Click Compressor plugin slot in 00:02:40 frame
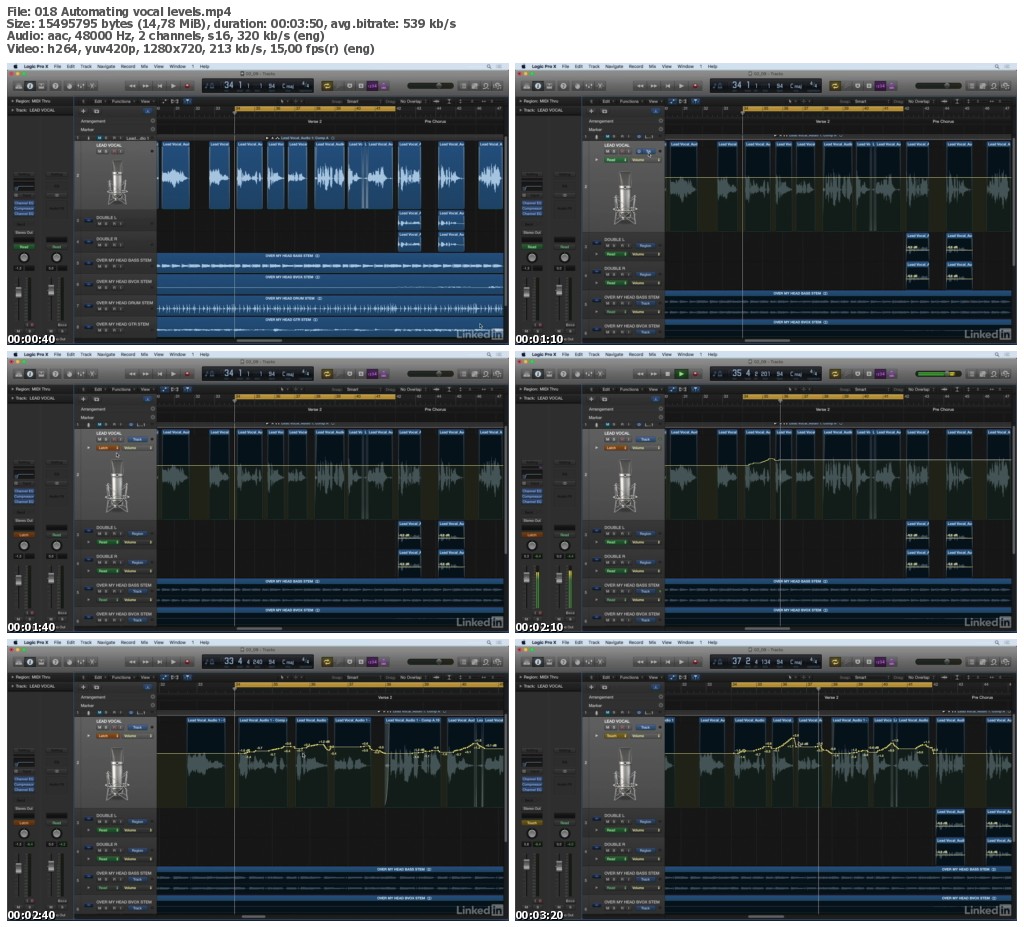This screenshot has width=1024, height=927. pos(24,785)
